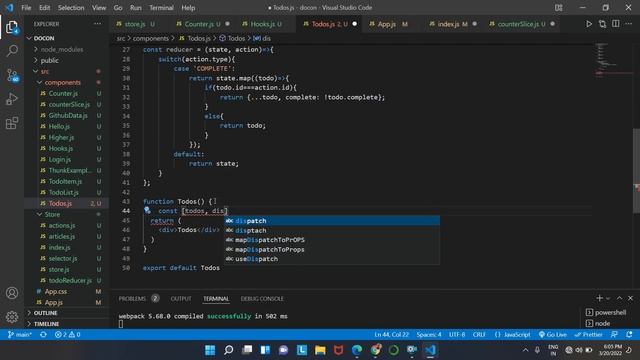This screenshot has width=640, height=360.
Task: Click the main branch indicator
Action: coord(20,335)
